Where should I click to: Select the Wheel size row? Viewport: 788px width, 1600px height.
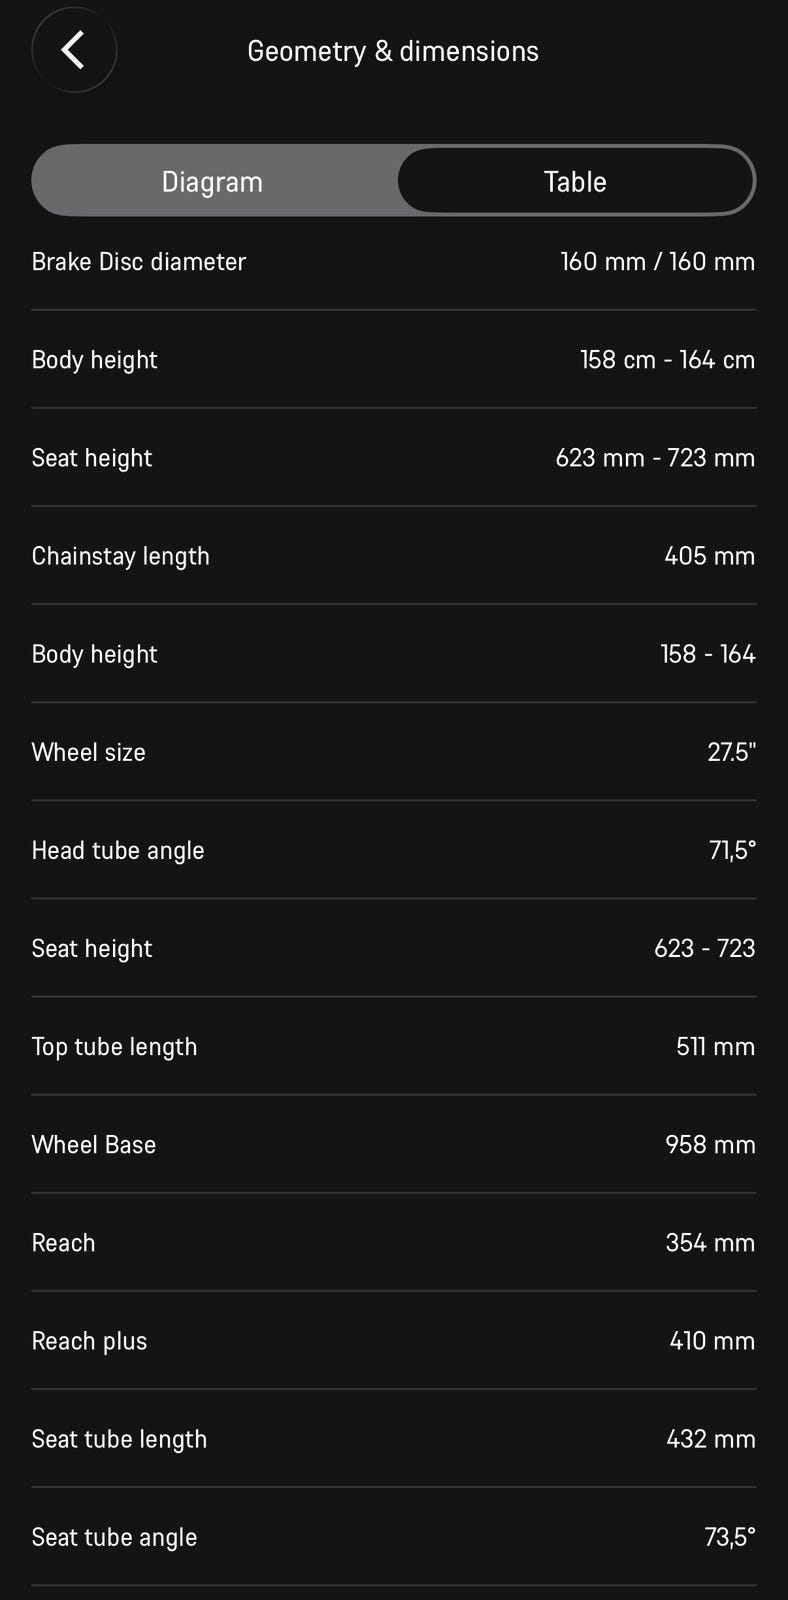click(394, 752)
